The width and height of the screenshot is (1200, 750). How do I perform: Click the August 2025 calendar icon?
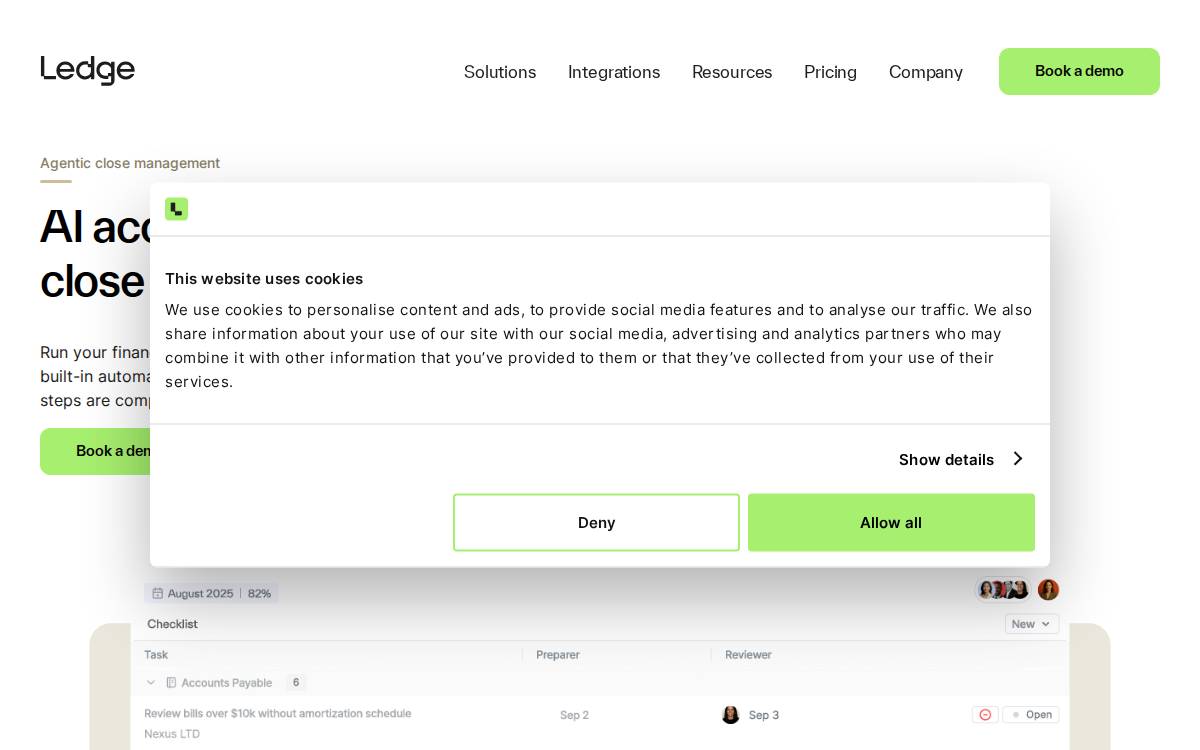coord(158,593)
